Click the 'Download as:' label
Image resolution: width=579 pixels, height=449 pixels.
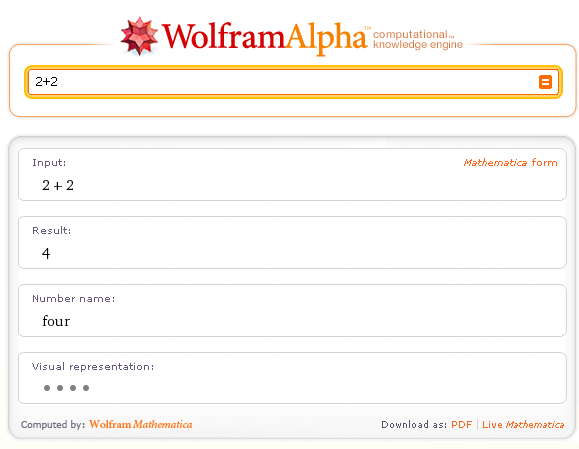[414, 425]
